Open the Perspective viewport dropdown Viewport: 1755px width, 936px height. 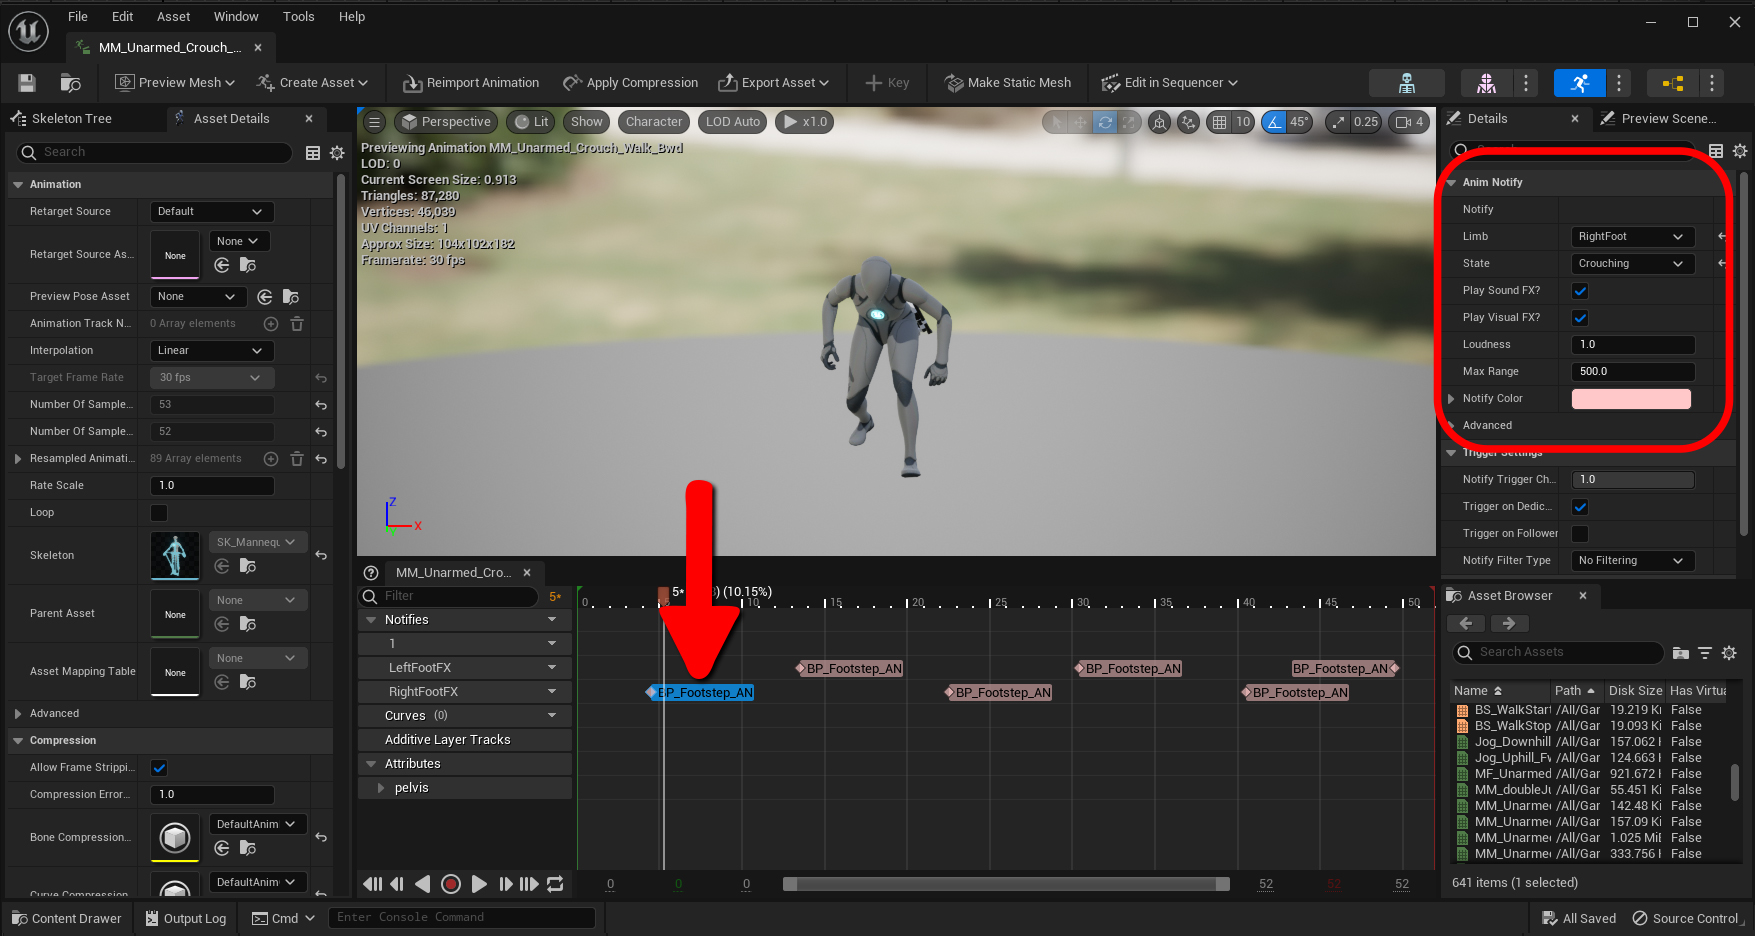point(446,121)
